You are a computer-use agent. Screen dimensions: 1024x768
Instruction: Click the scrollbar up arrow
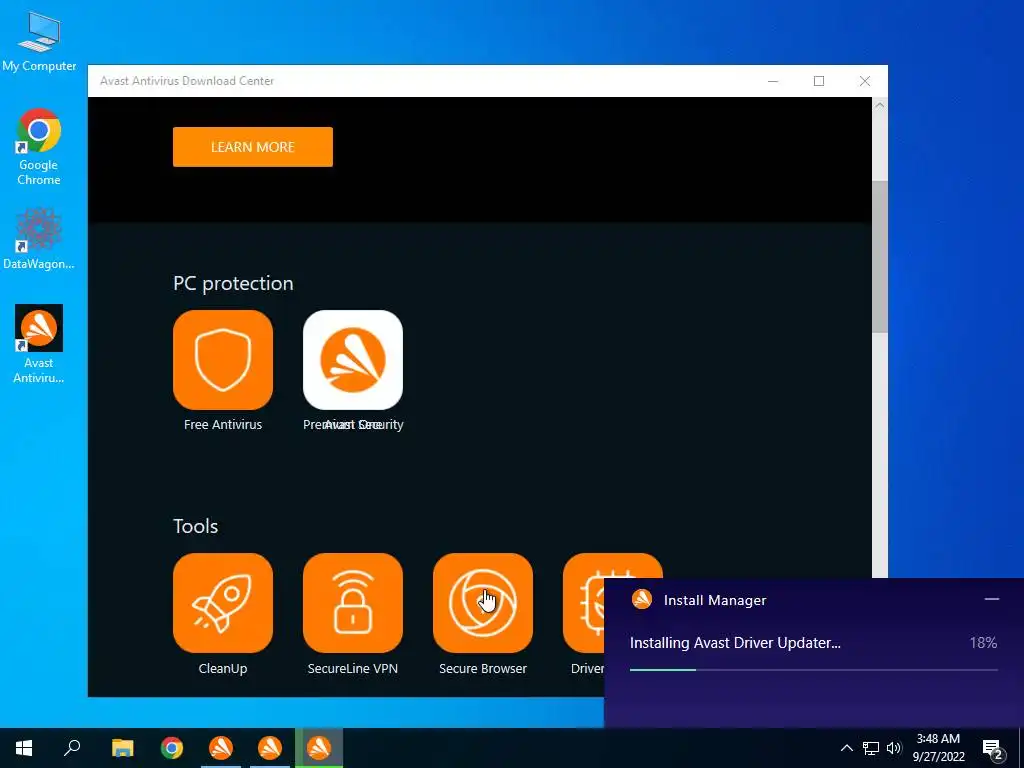880,105
